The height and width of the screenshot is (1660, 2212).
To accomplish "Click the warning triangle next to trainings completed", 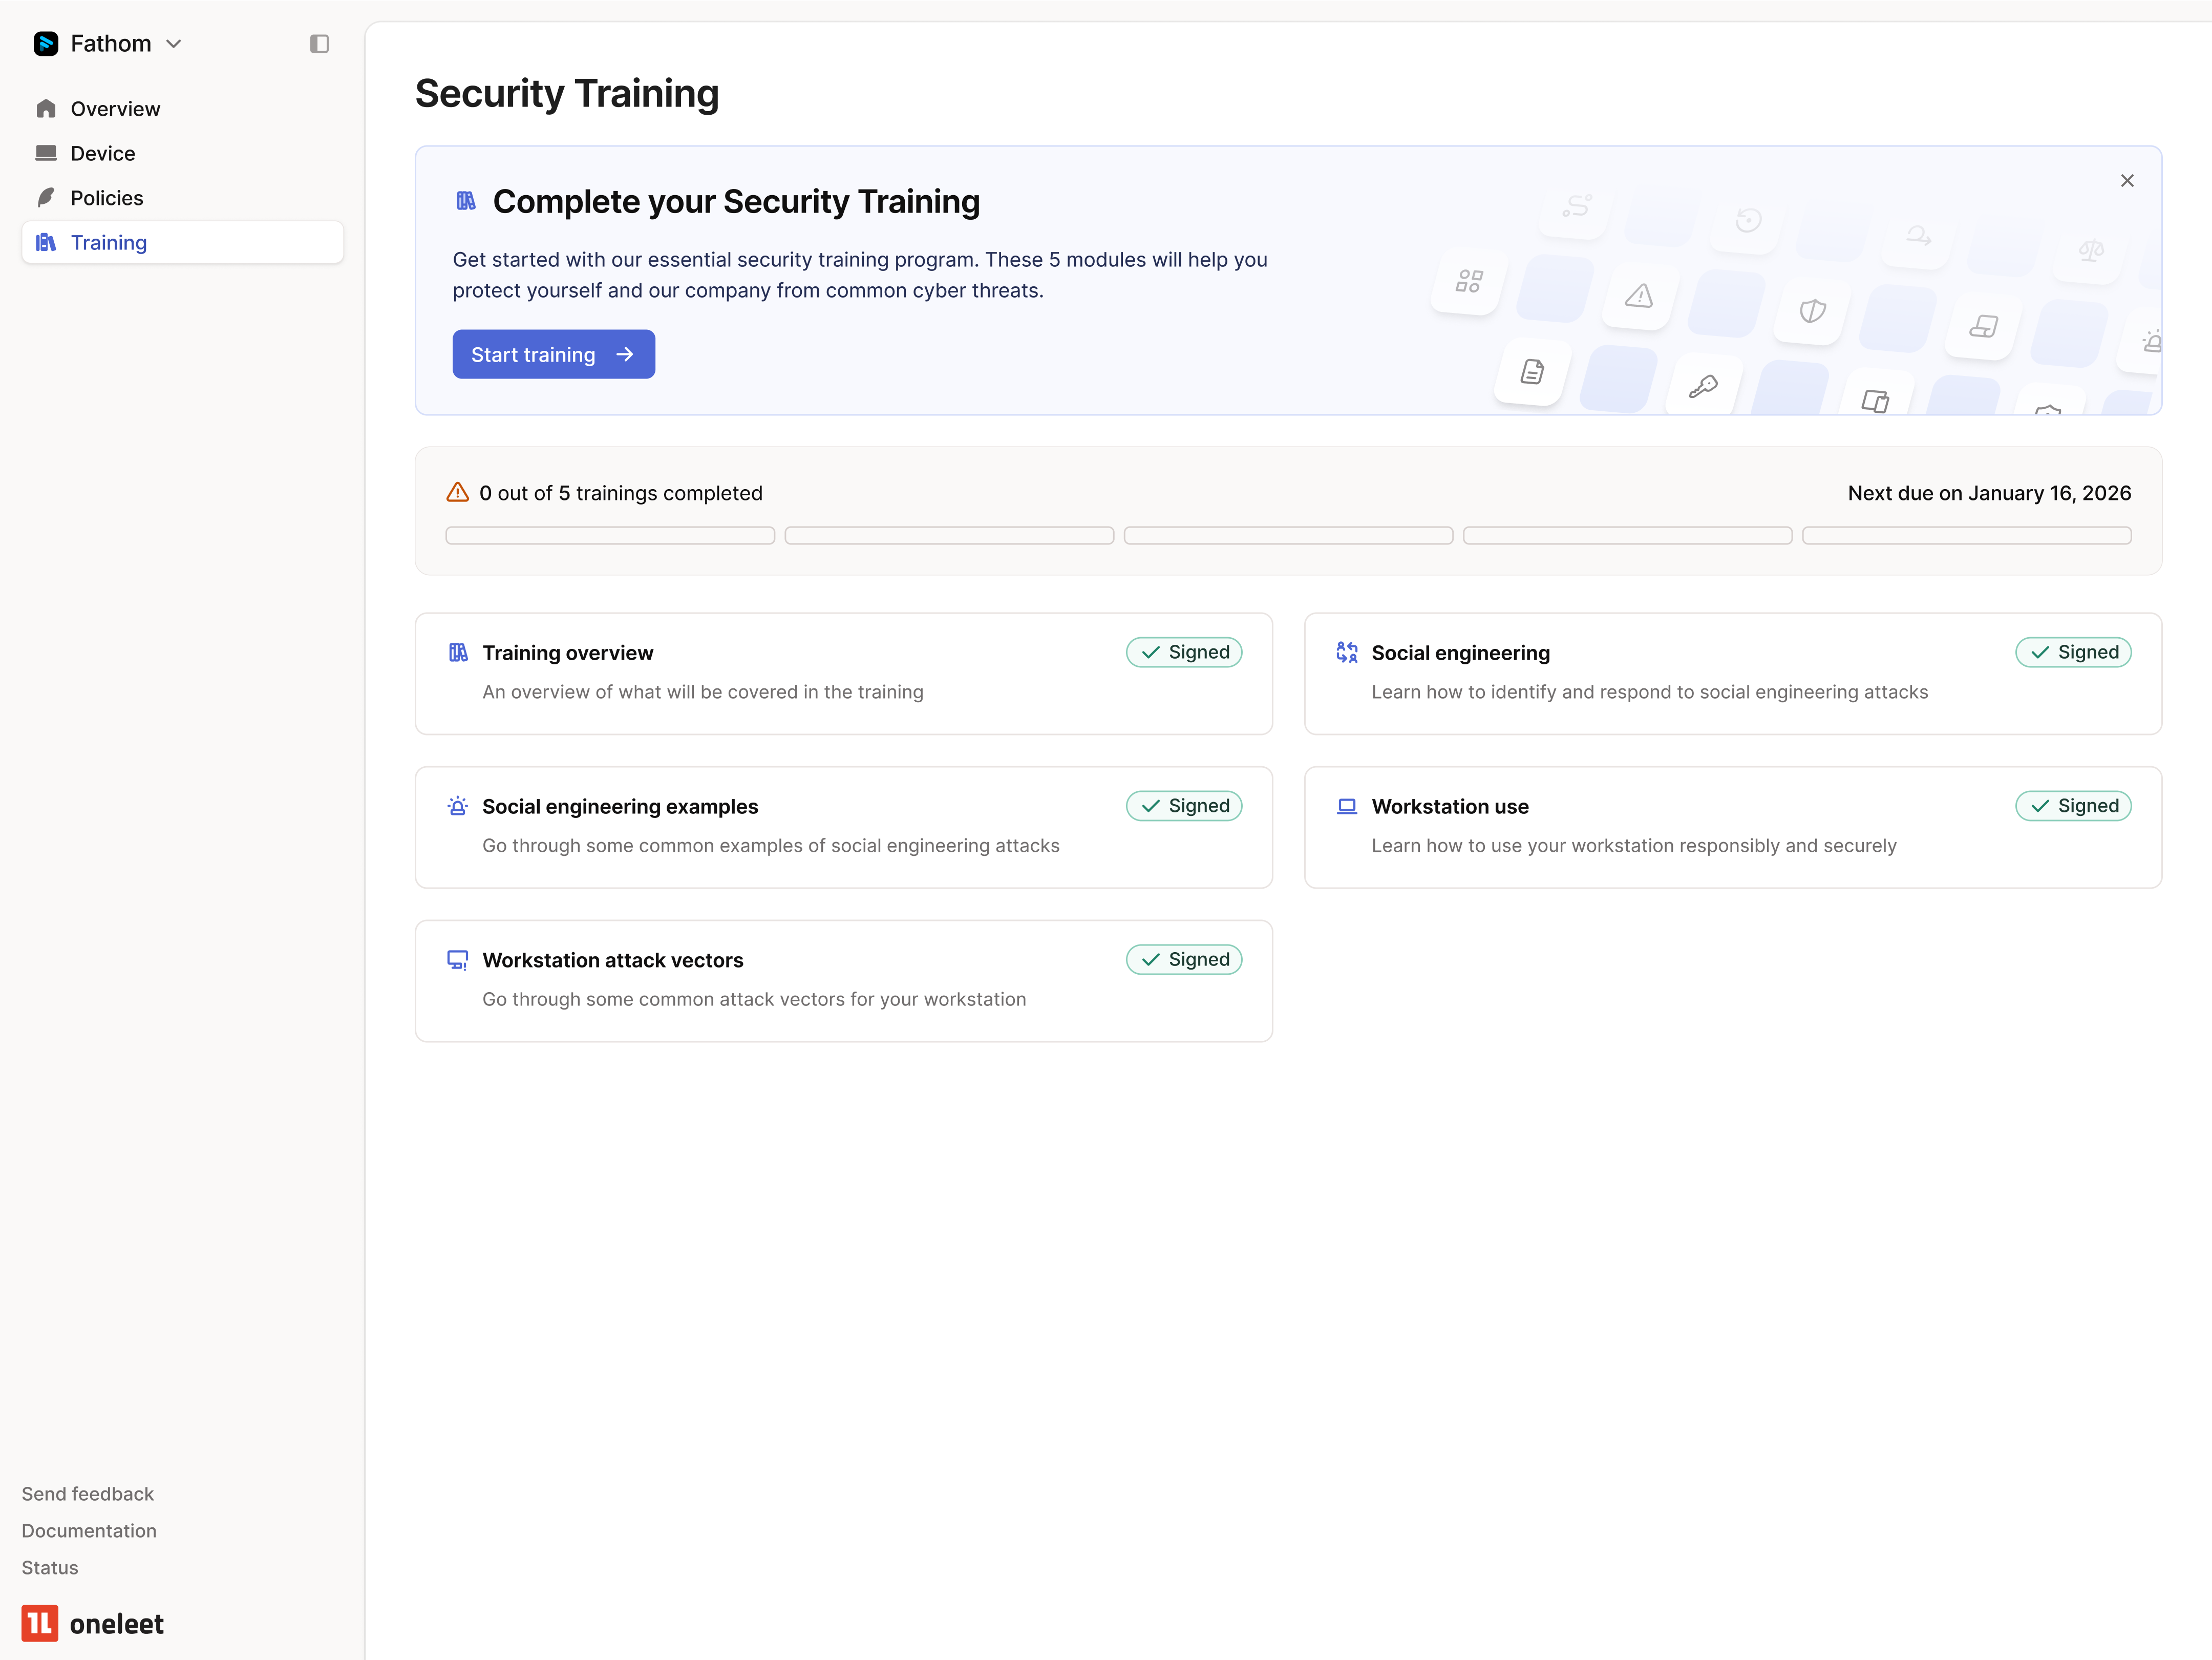I will pos(457,492).
